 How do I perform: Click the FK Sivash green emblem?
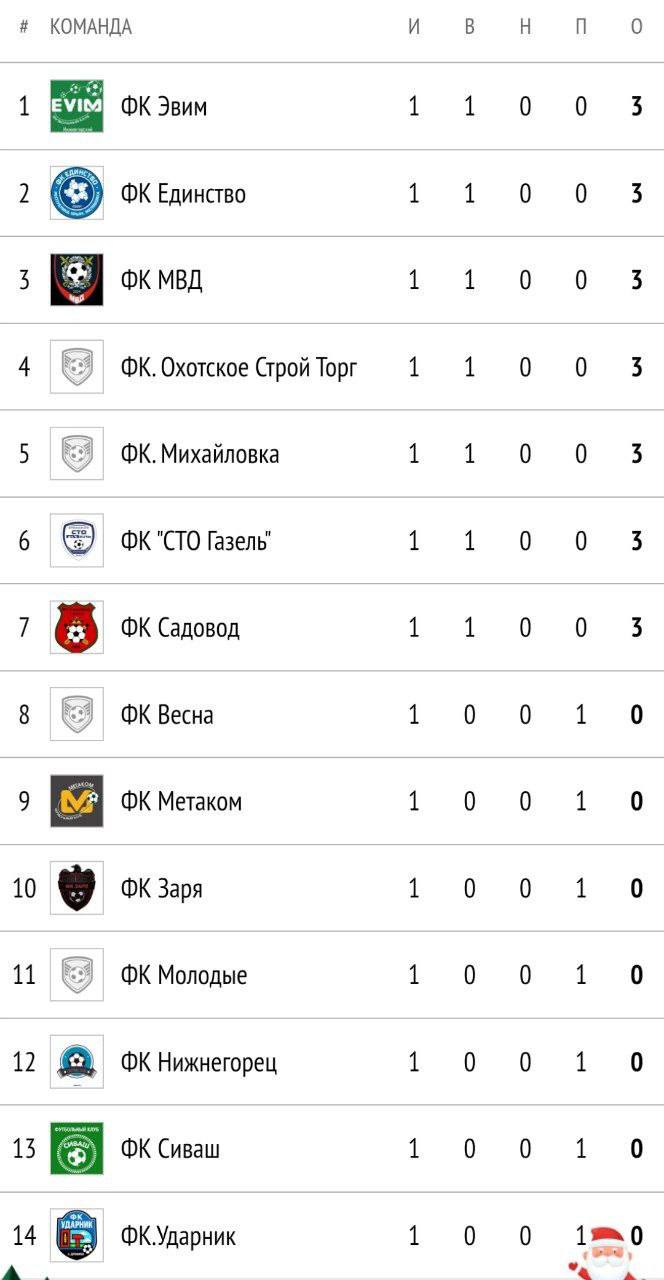coord(77,1149)
